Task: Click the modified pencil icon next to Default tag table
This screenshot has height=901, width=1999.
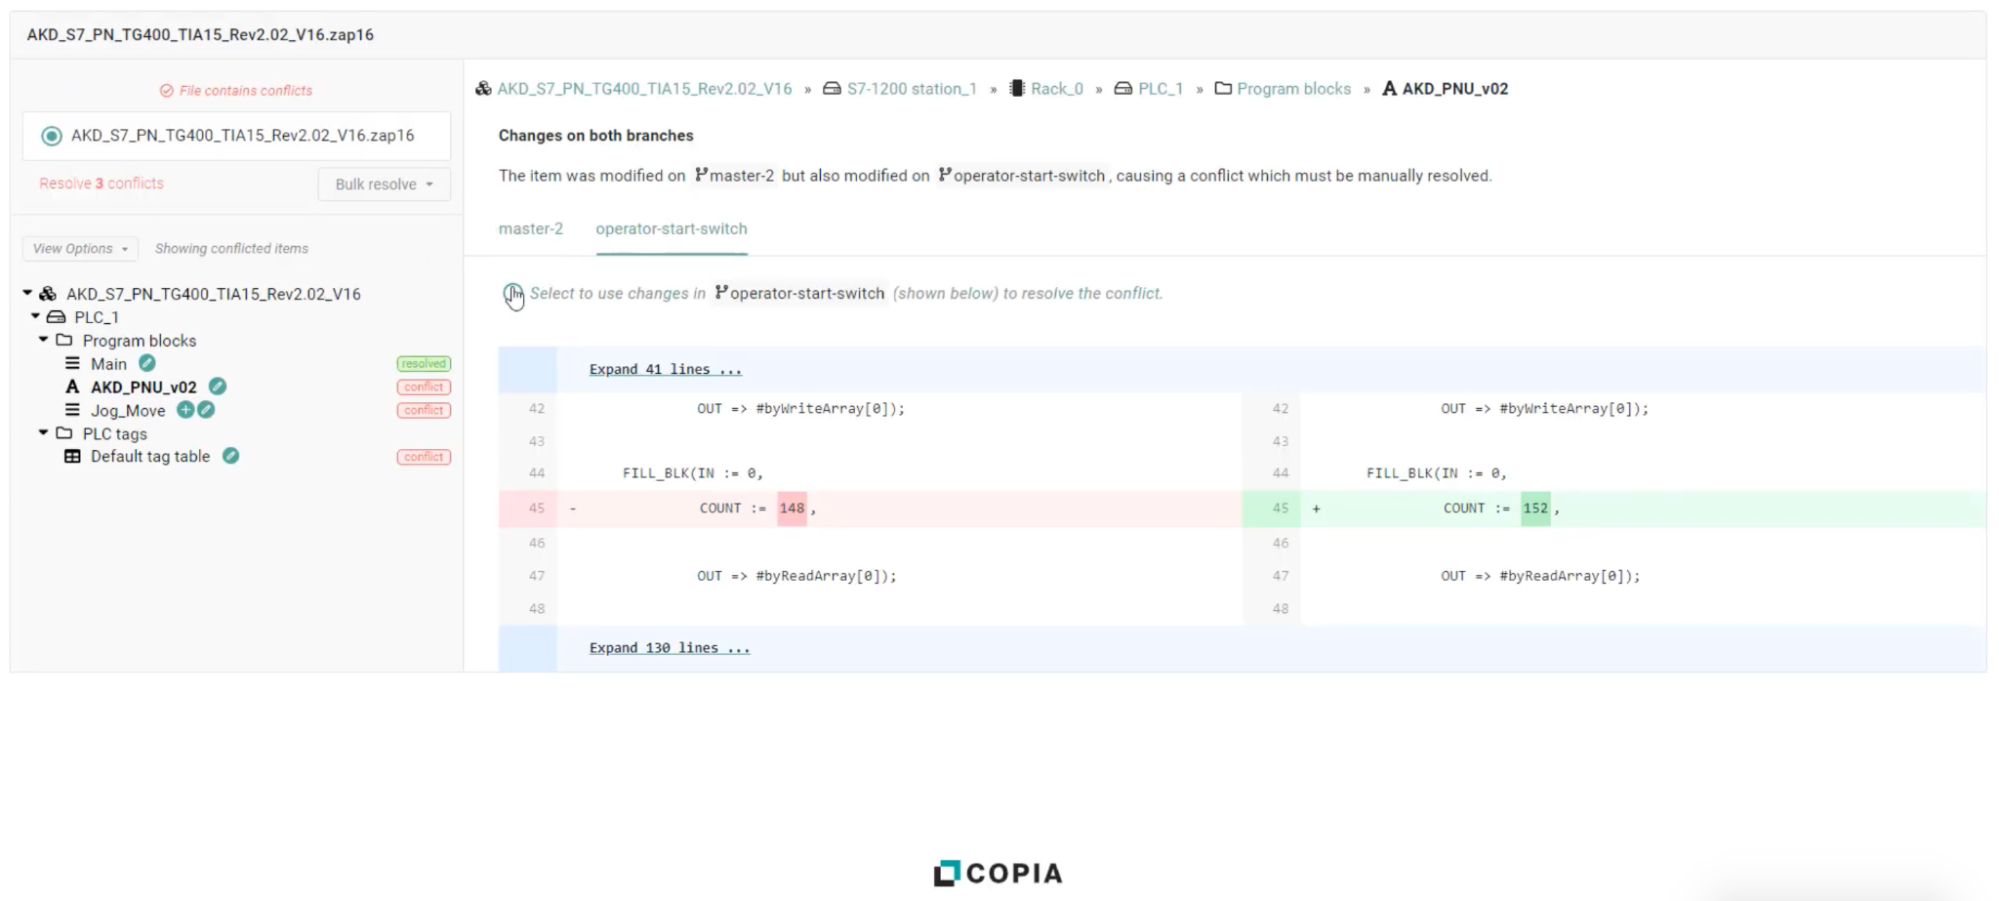Action: (230, 455)
